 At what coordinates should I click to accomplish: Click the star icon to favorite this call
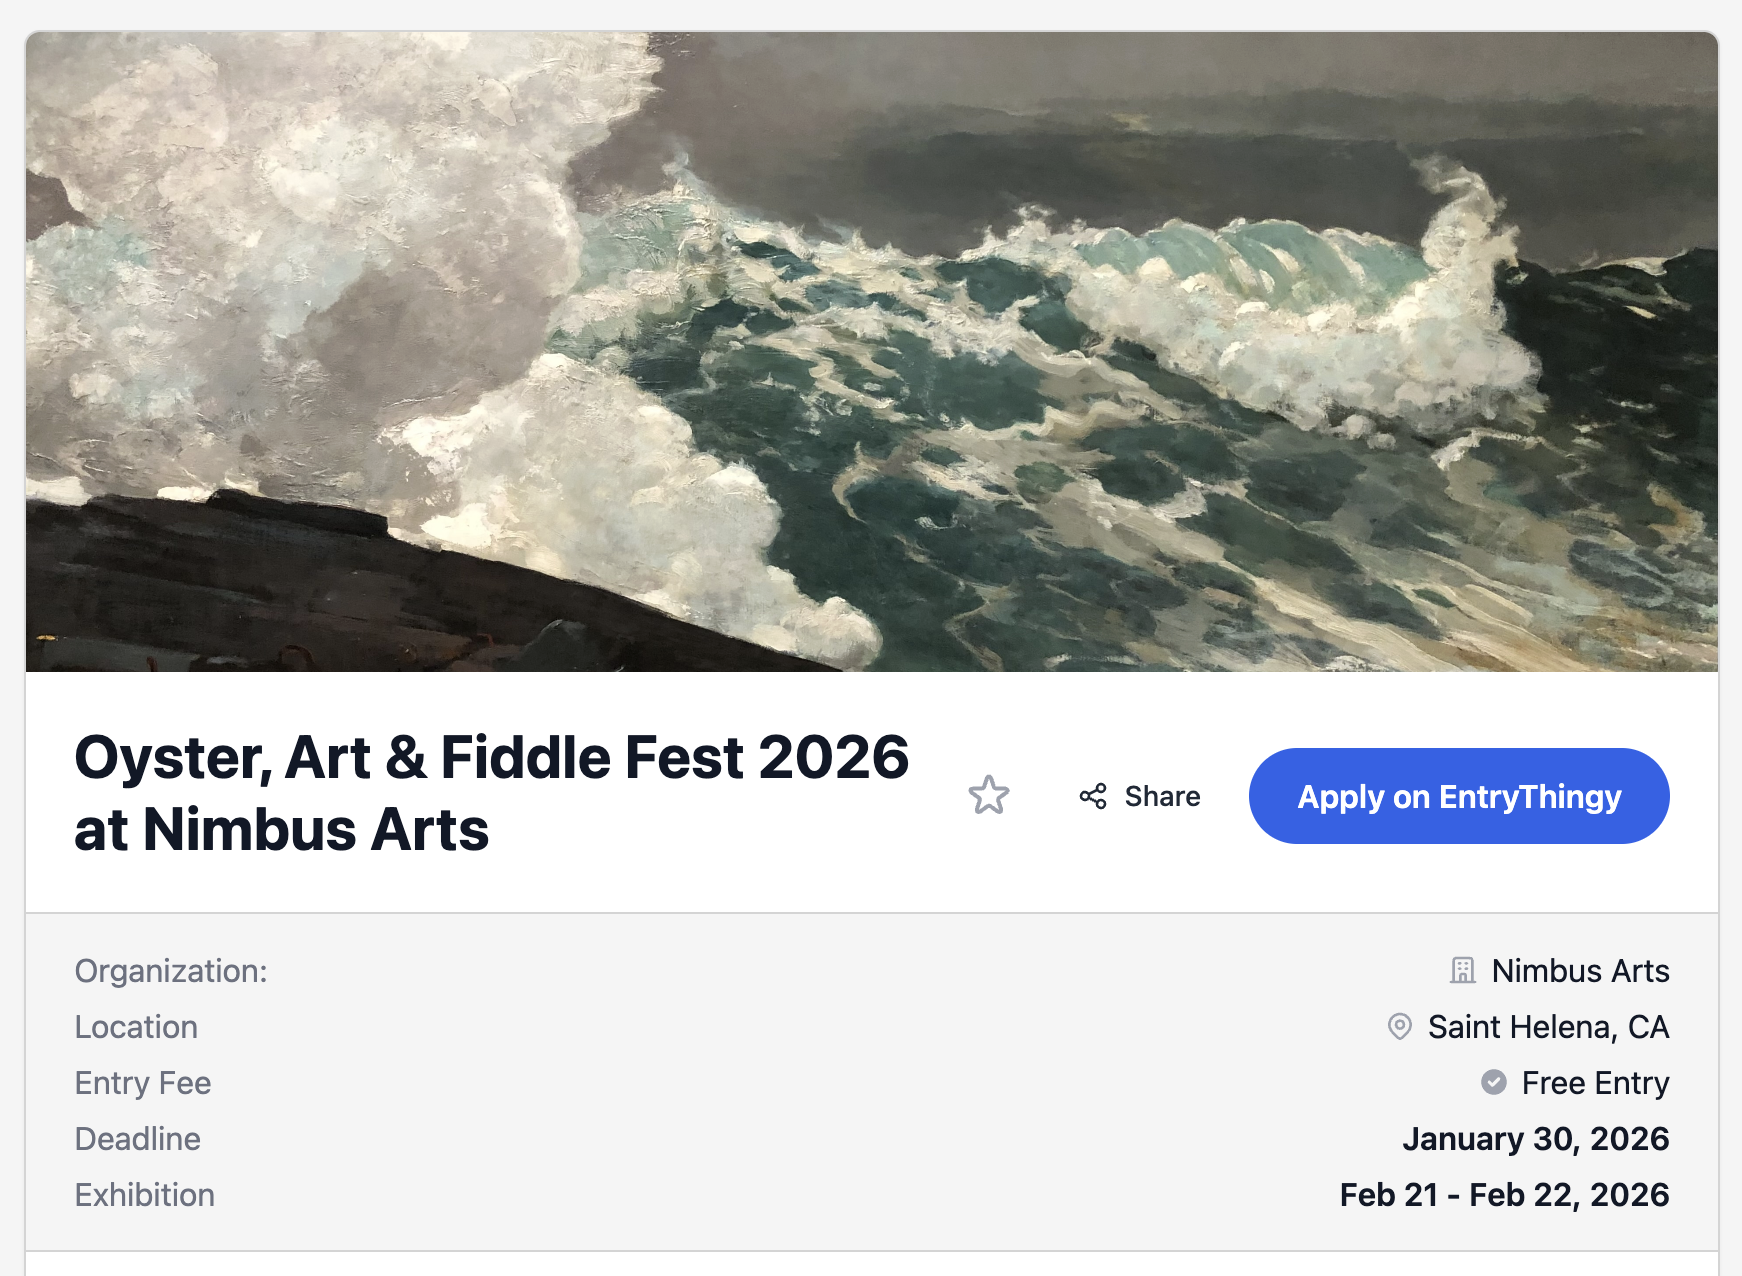pos(988,796)
